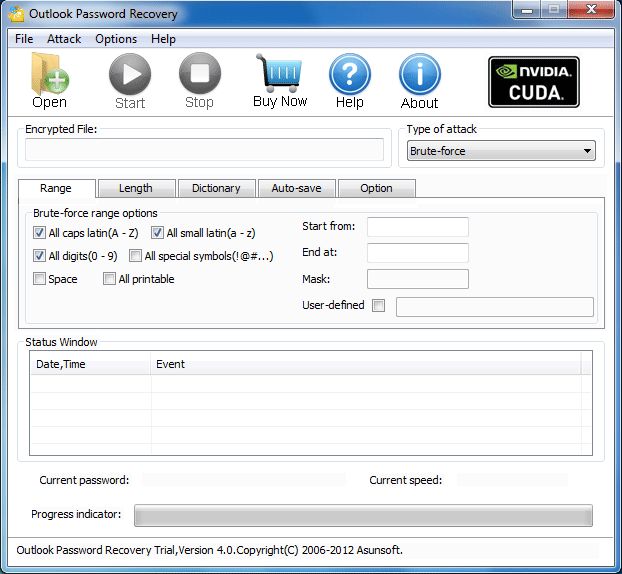Switch to the Dictionary tab

pyautogui.click(x=216, y=188)
